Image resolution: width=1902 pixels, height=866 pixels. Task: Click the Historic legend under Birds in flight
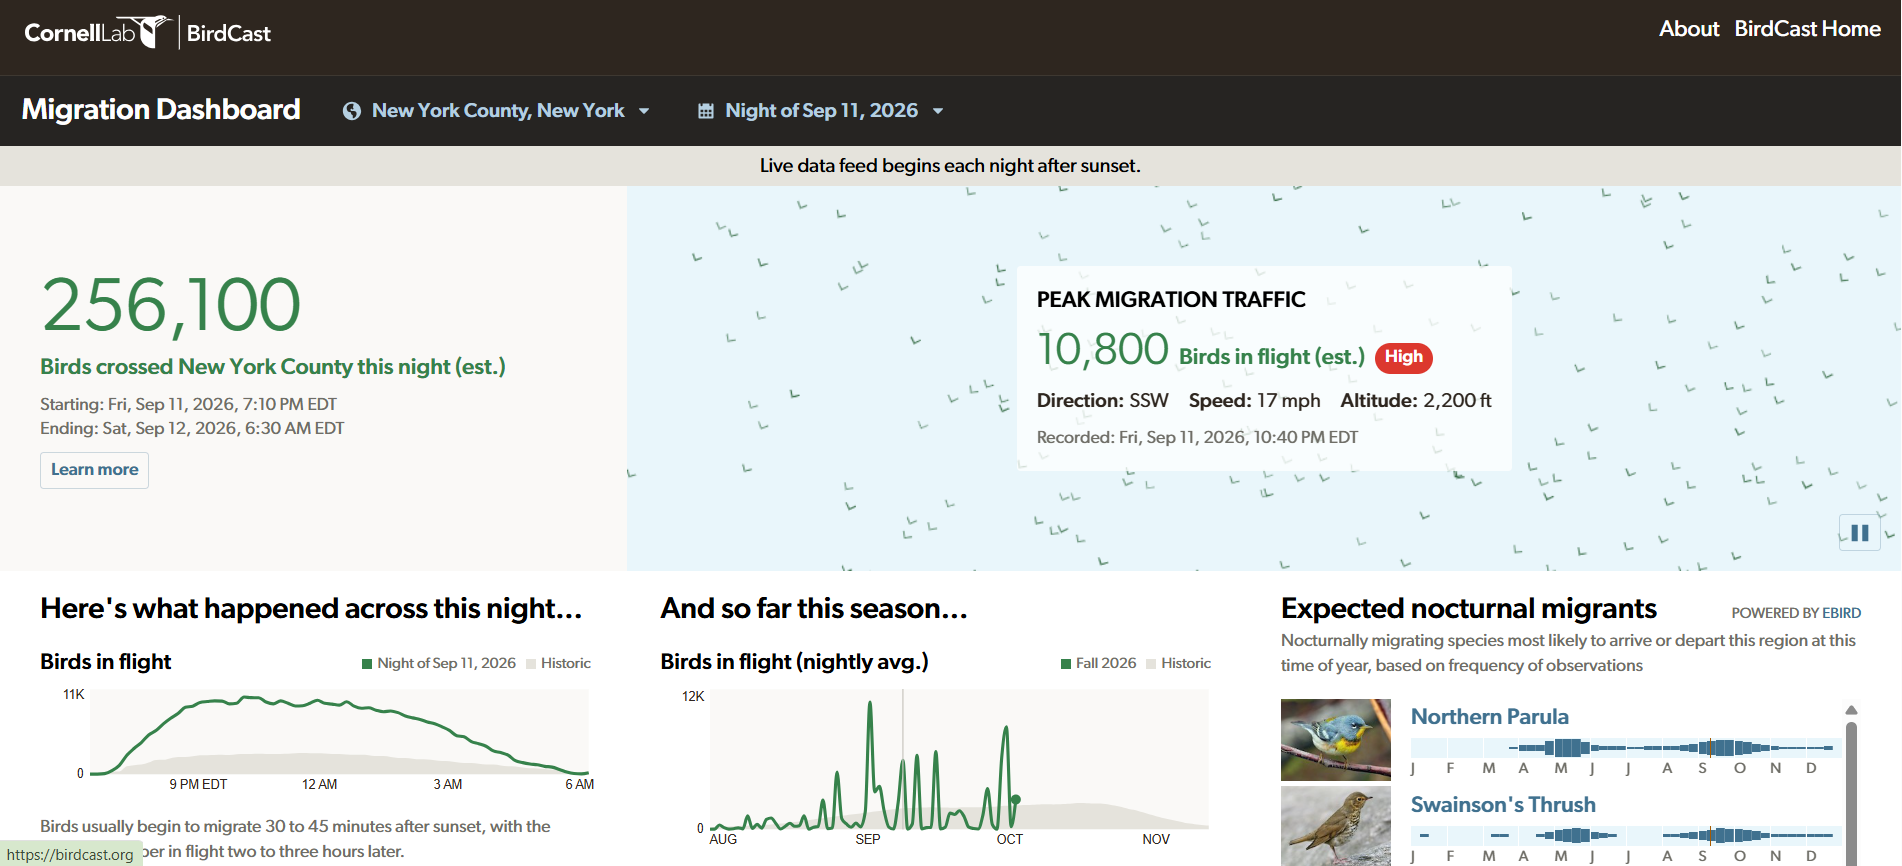(559, 663)
